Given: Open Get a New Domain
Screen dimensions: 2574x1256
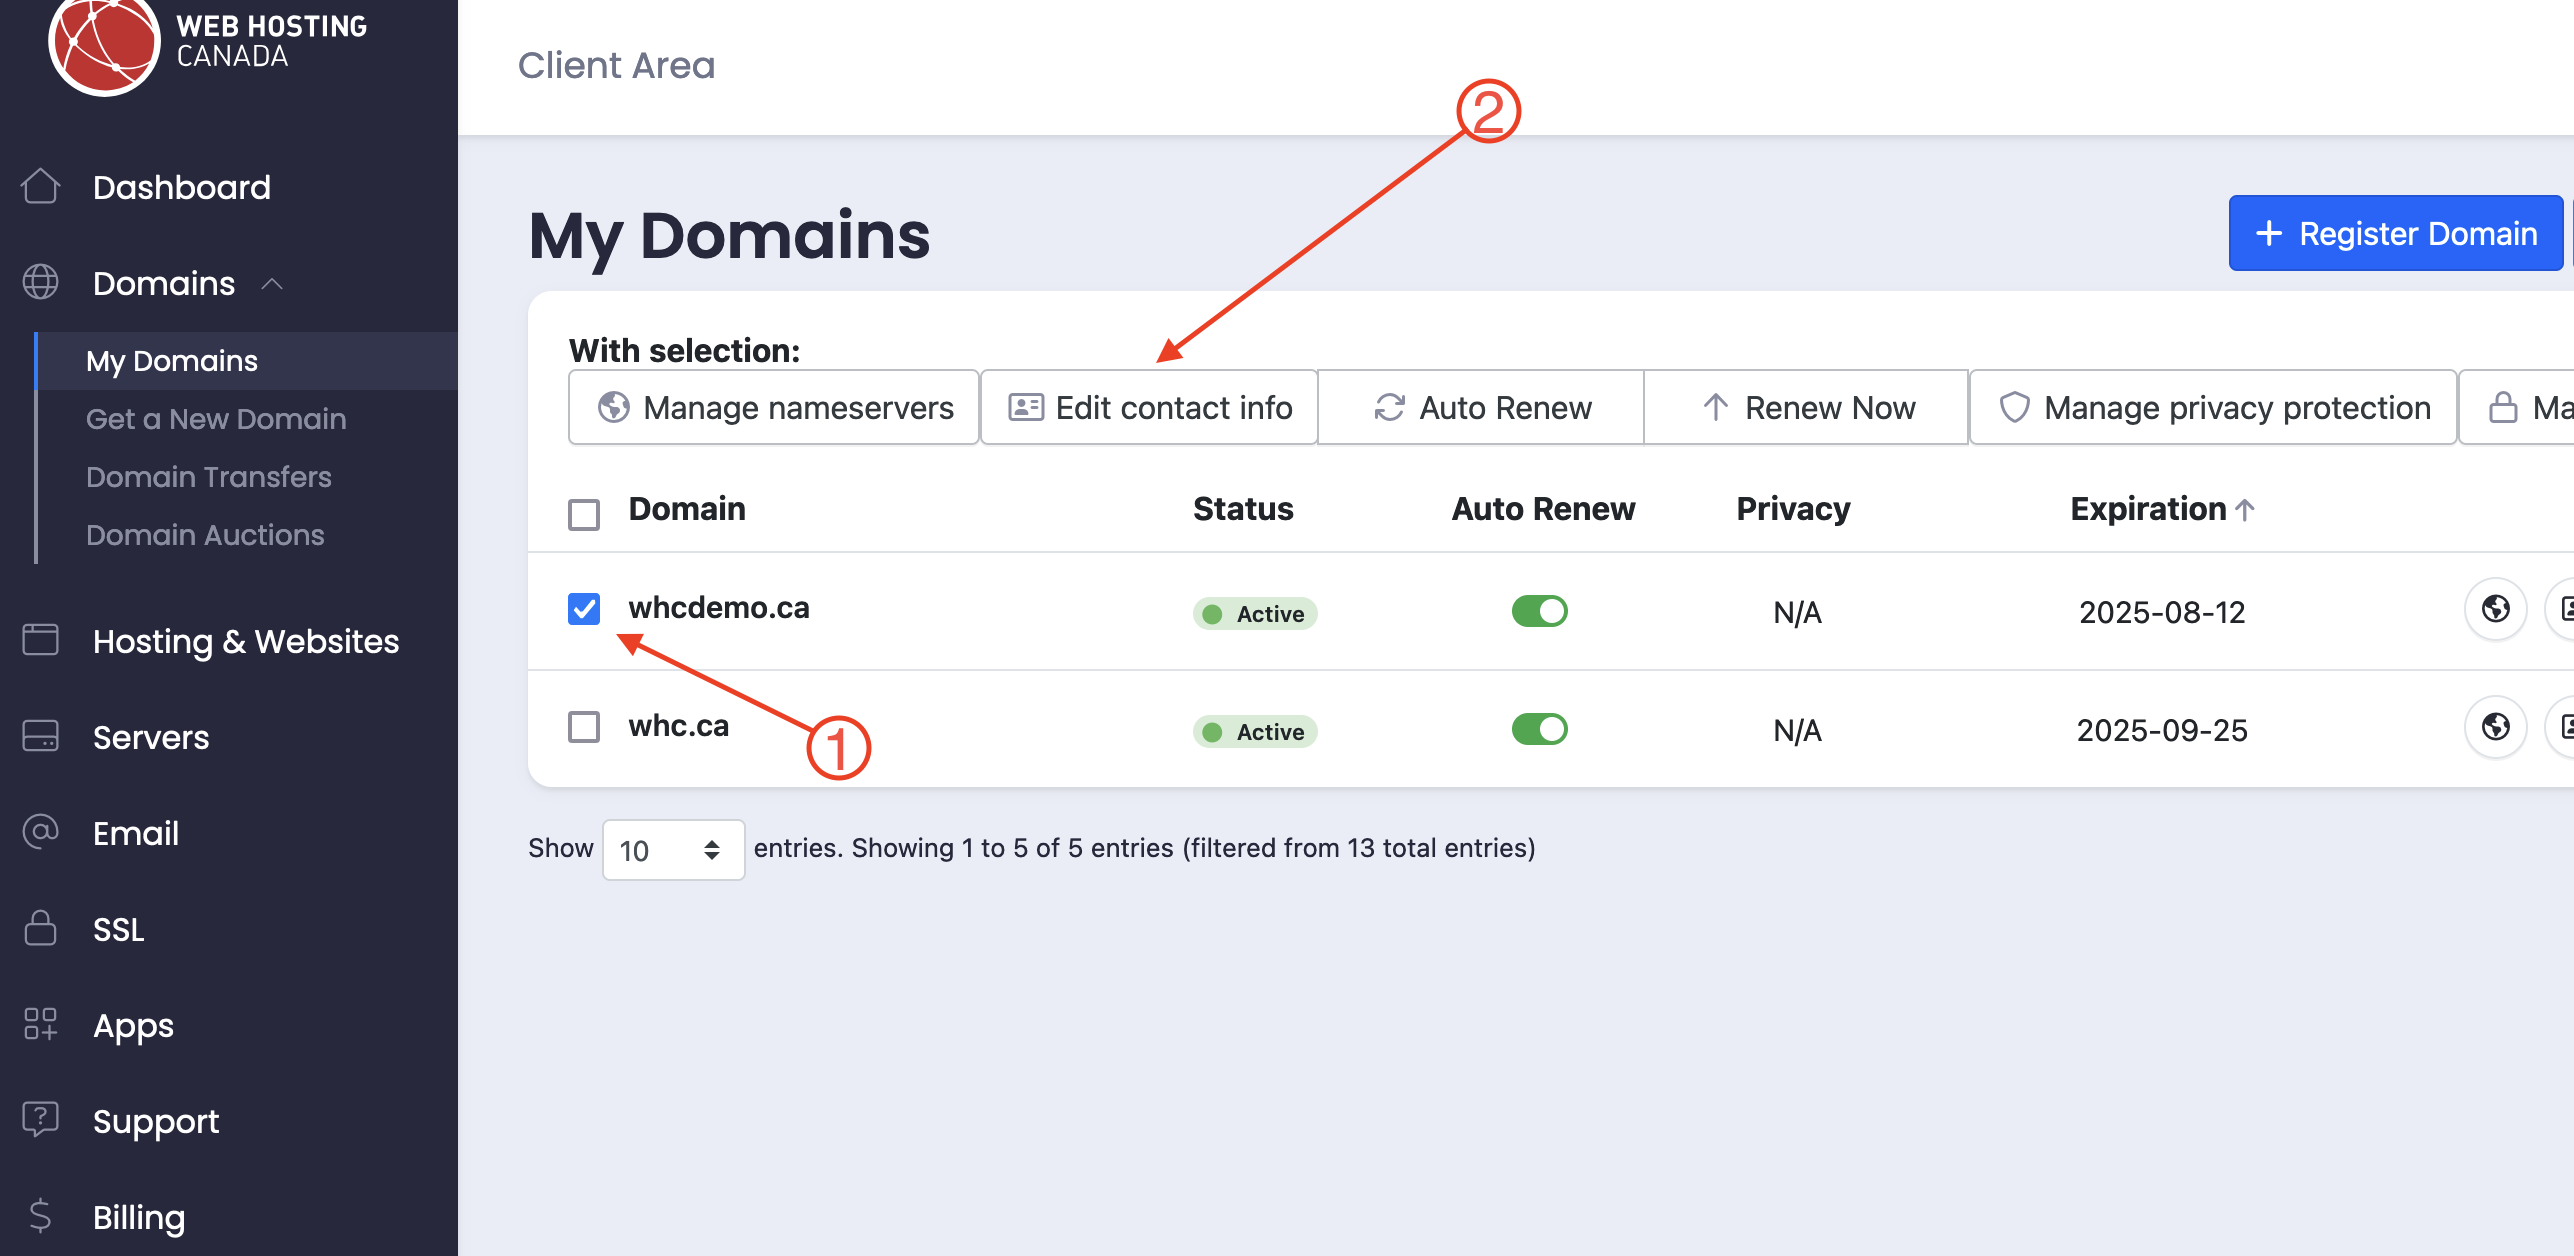Looking at the screenshot, I should click(216, 419).
